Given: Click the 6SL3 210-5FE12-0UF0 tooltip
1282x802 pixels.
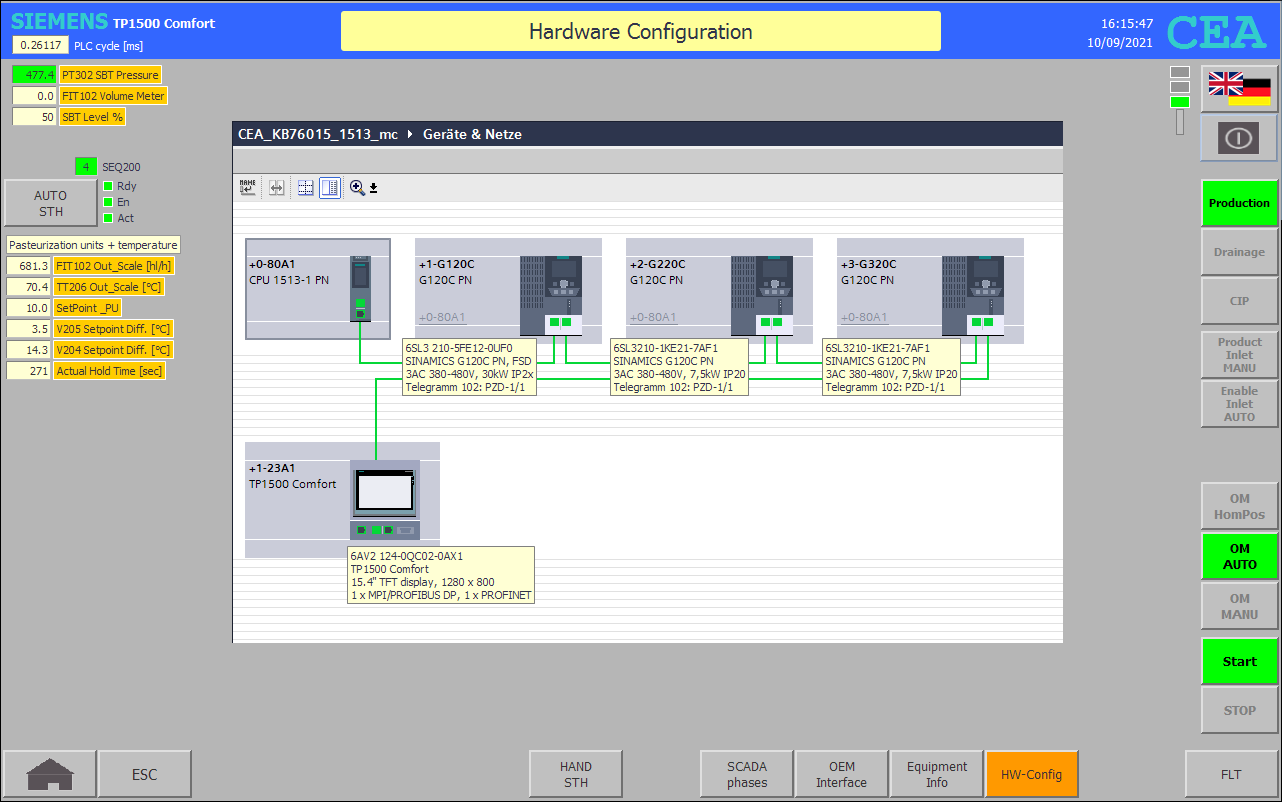Looking at the screenshot, I should pyautogui.click(x=469, y=367).
